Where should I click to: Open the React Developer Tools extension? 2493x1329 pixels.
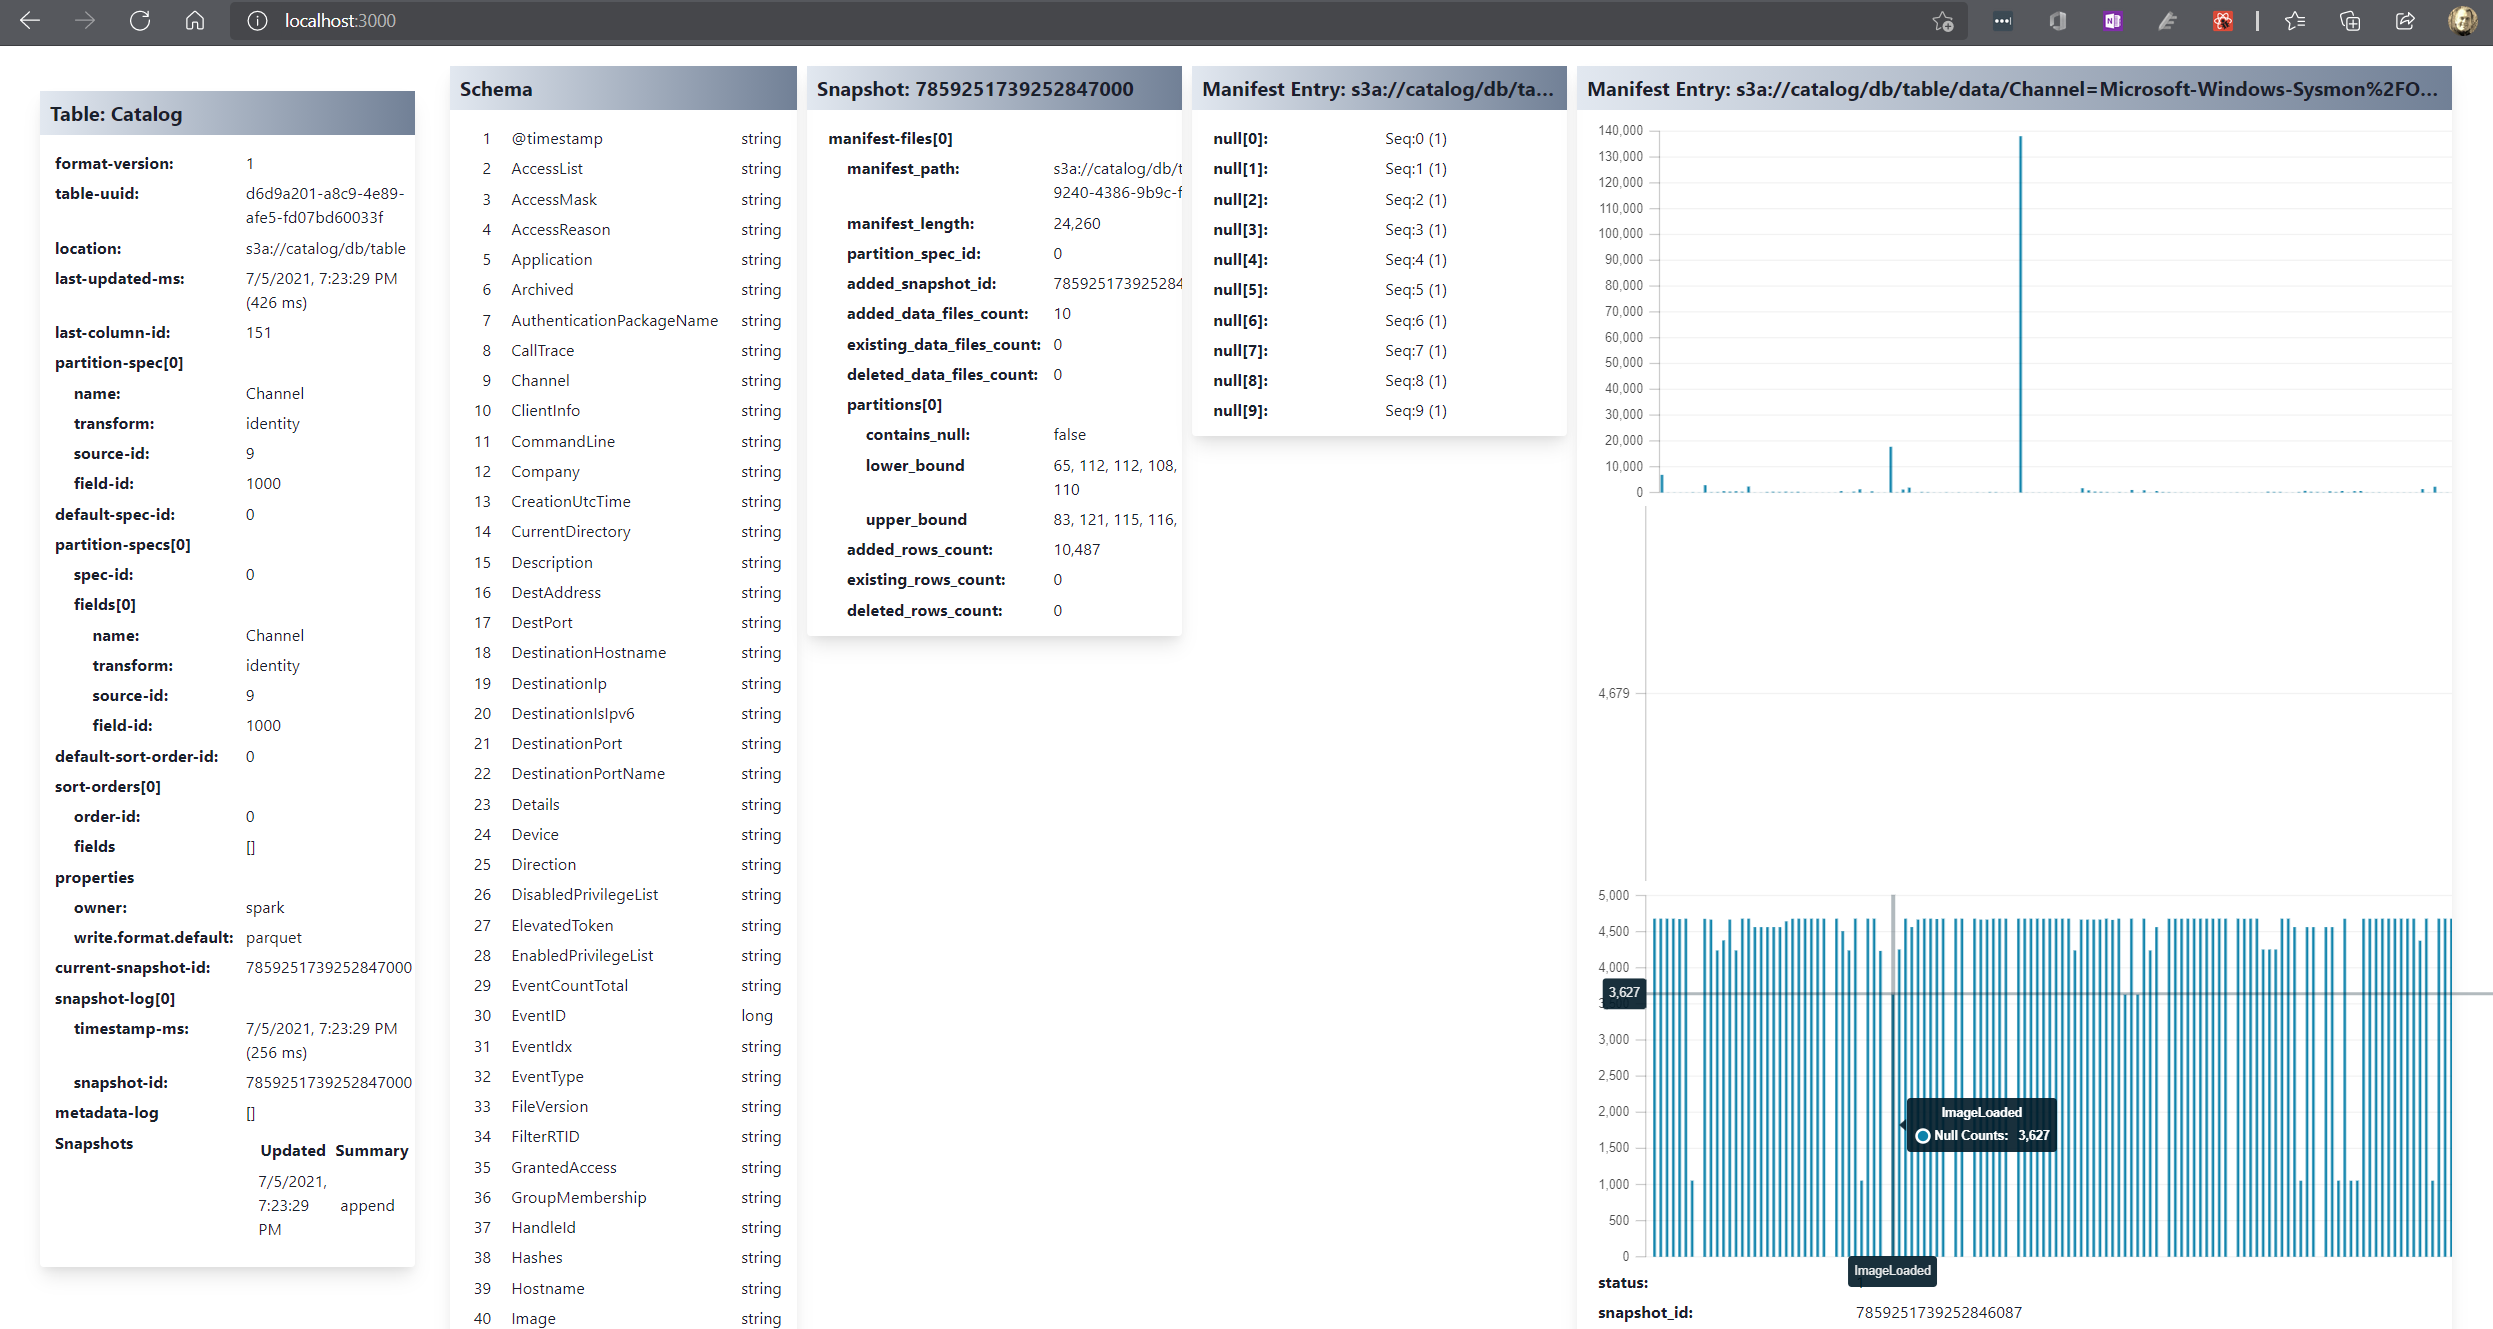coord(2222,21)
